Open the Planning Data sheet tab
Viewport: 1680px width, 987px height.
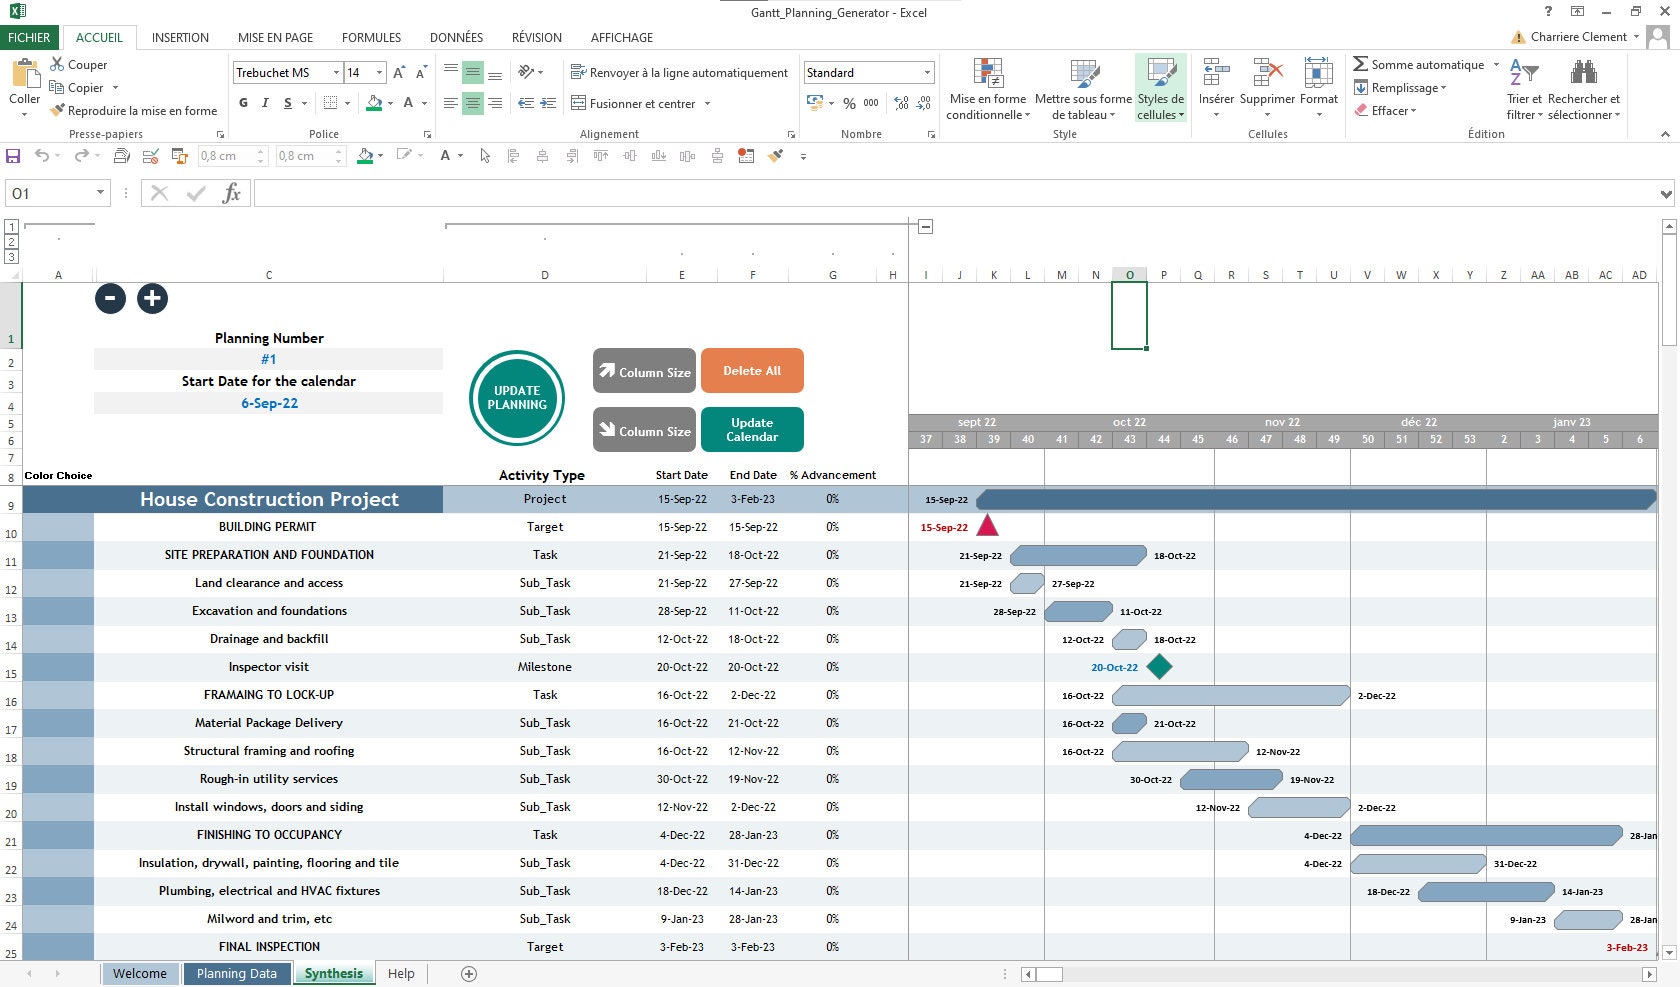point(236,973)
